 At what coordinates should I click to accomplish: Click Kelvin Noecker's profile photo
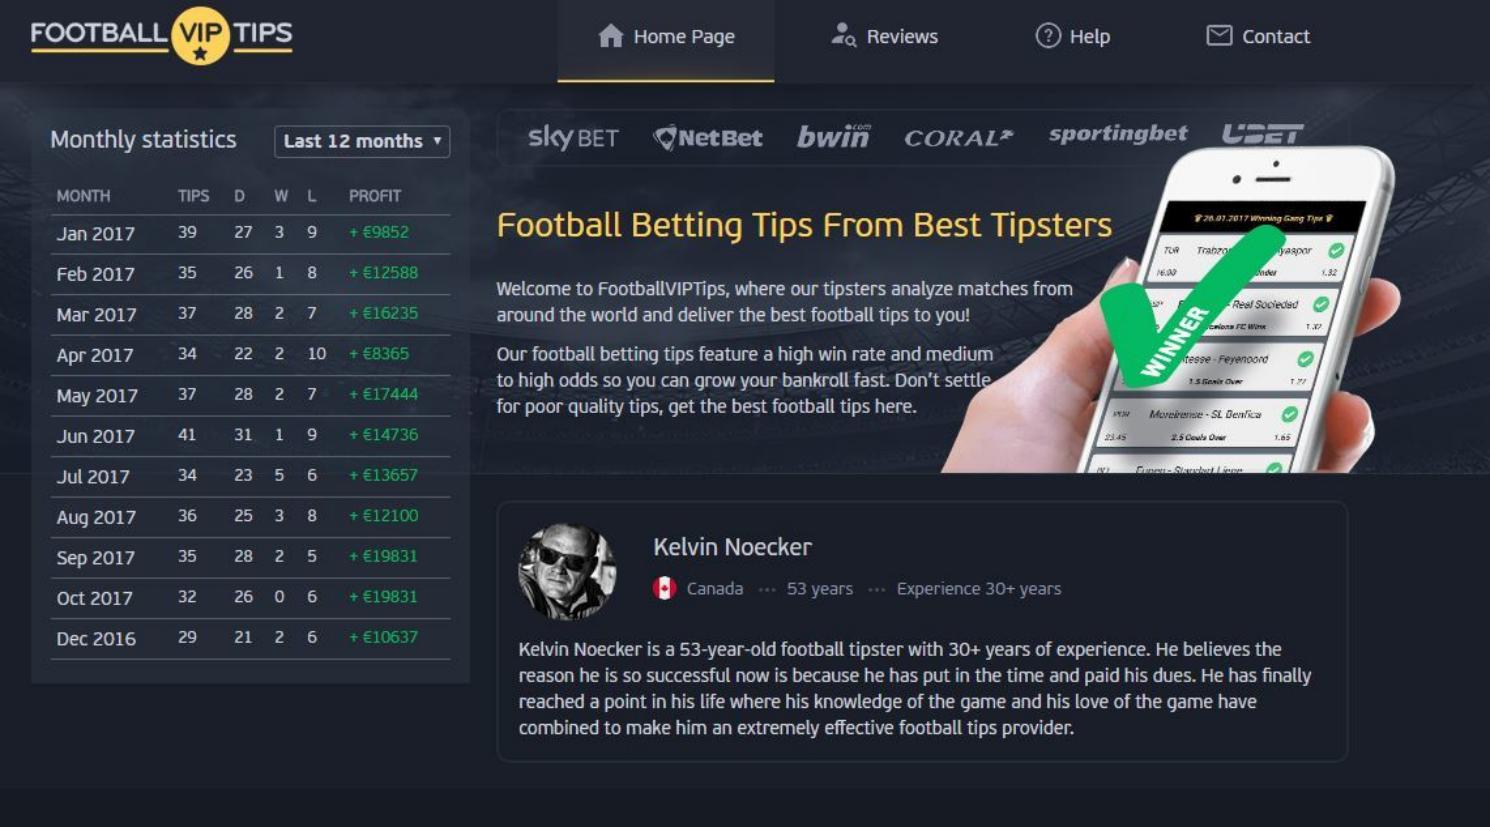pos(567,571)
